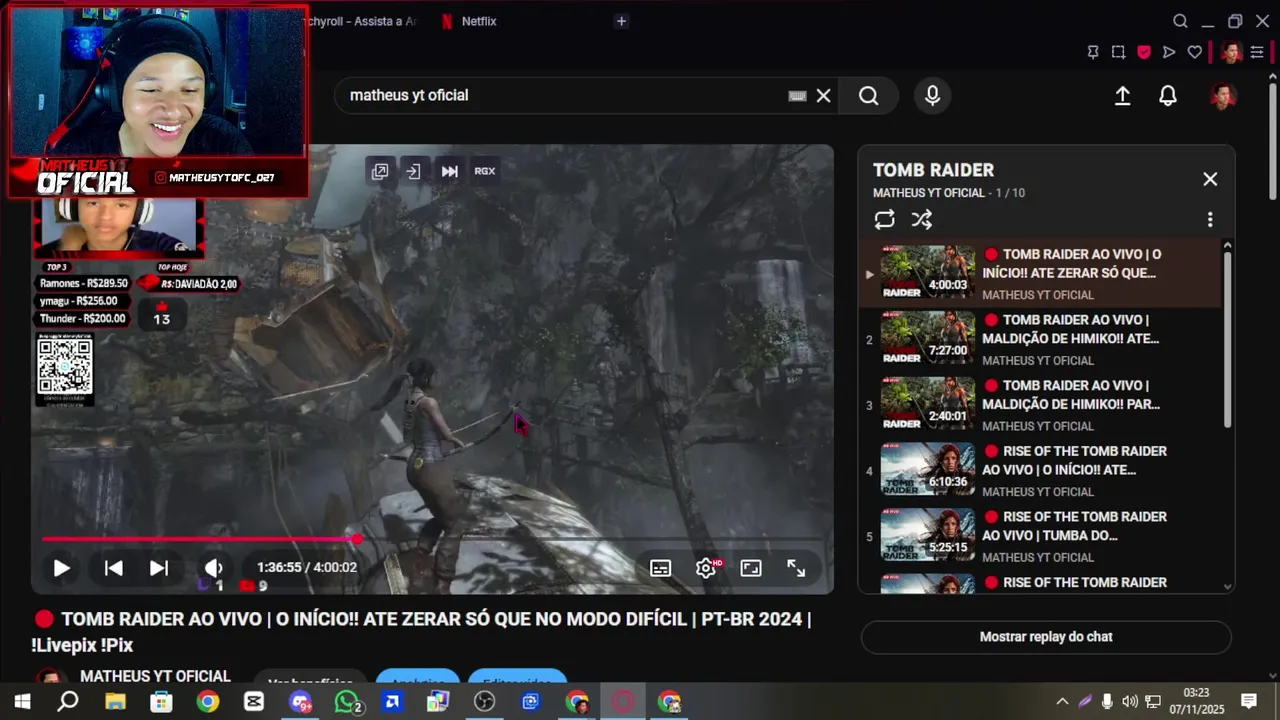Open a new browser tab

tap(621, 21)
